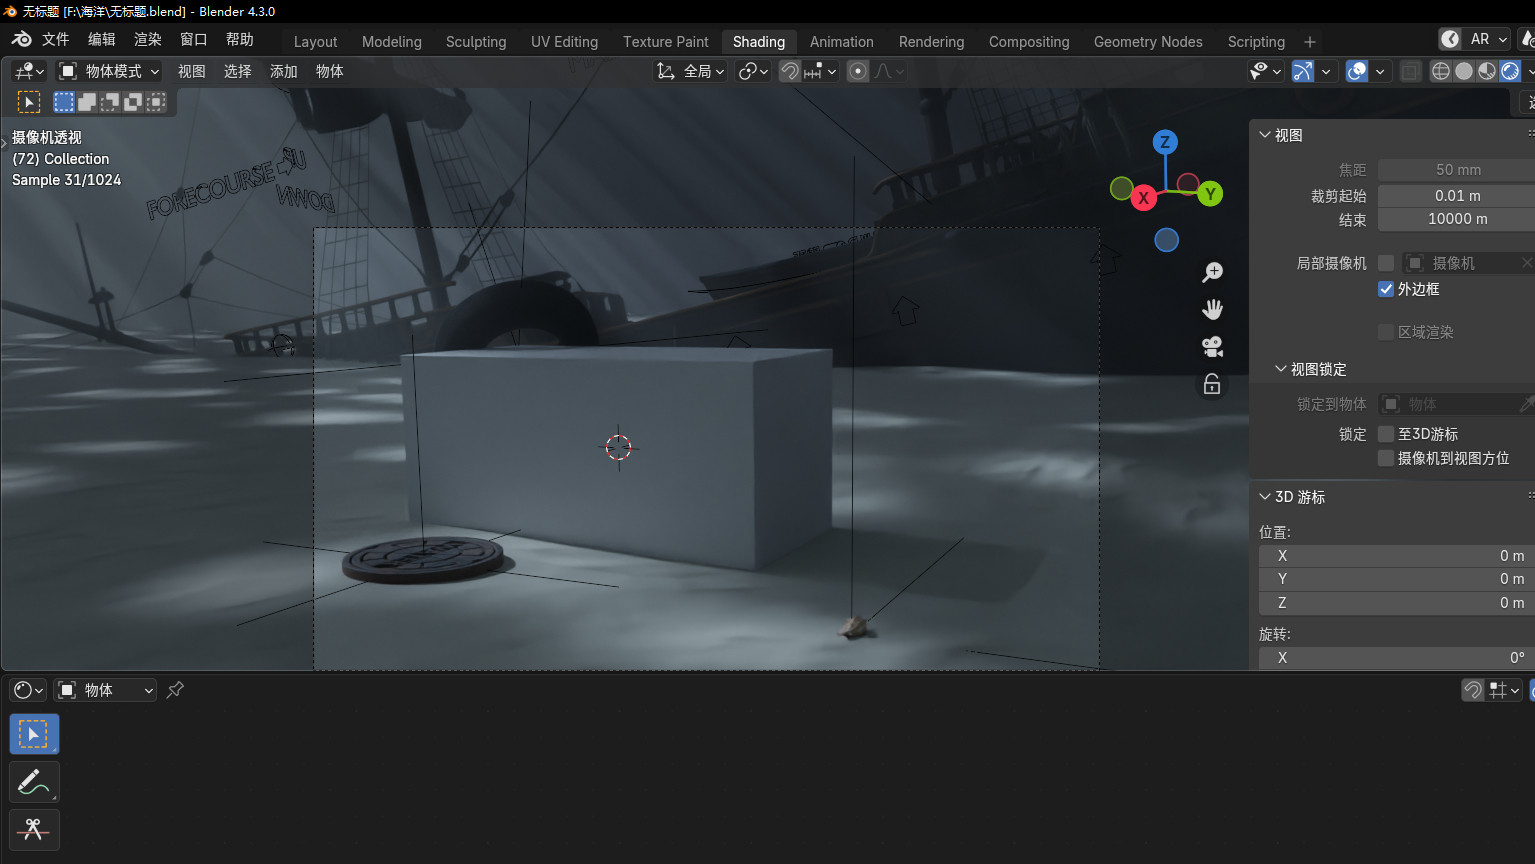Image resolution: width=1535 pixels, height=864 pixels.
Task: Click the pin icon in node editor header
Action: pyautogui.click(x=175, y=690)
